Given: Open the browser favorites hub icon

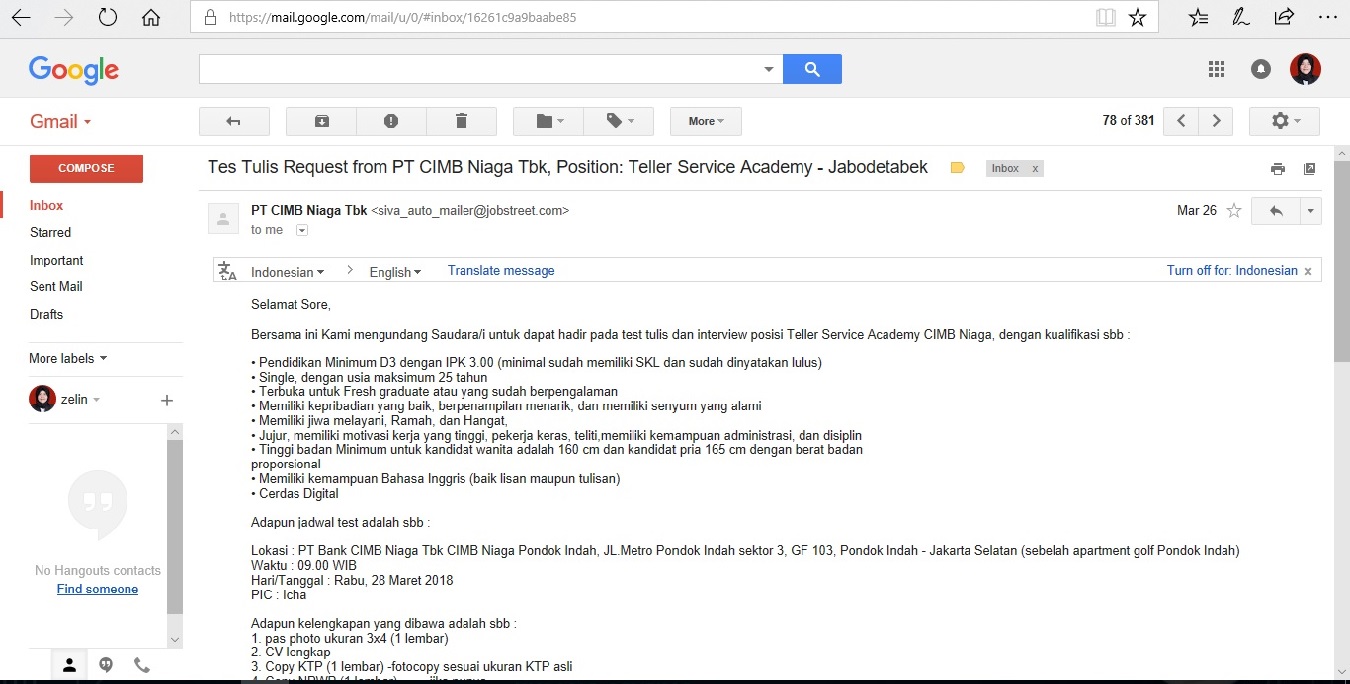Looking at the screenshot, I should pyautogui.click(x=1199, y=18).
